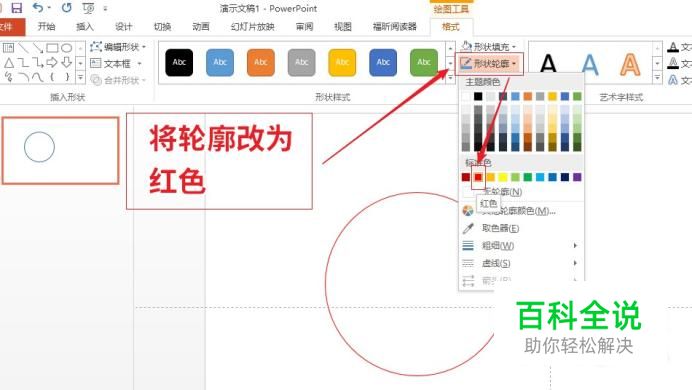Open the 切换 Transitions tab

[x=162, y=26]
